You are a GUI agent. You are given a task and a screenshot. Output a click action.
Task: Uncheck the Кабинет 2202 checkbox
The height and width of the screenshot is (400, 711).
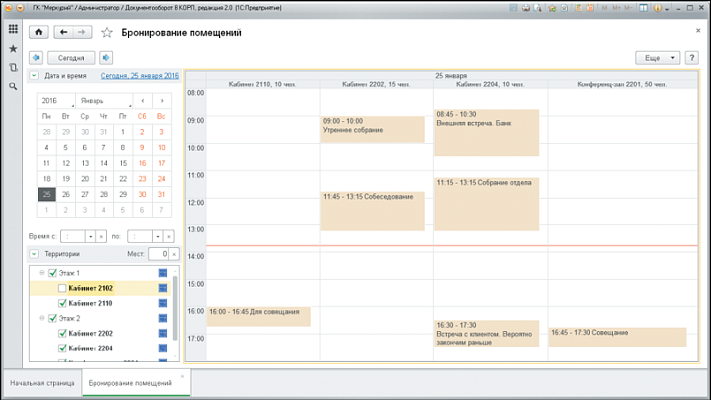(x=62, y=333)
